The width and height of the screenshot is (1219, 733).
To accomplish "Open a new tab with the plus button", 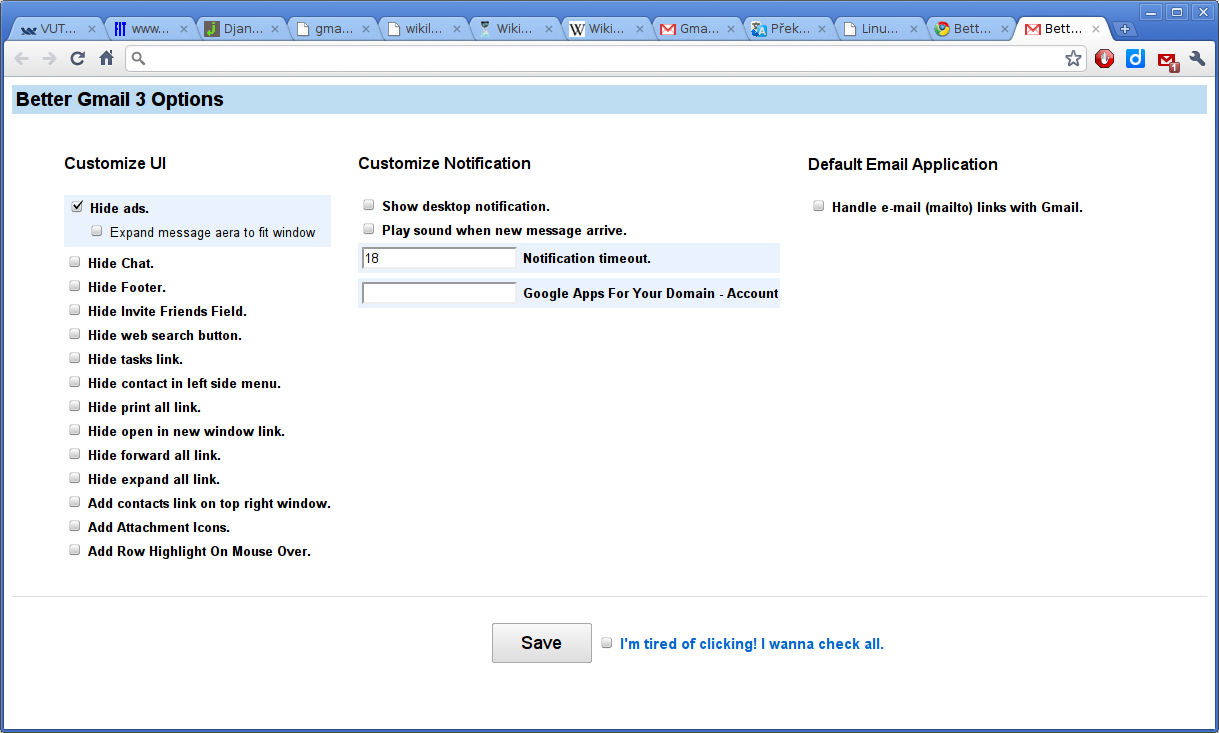I will pos(1126,29).
